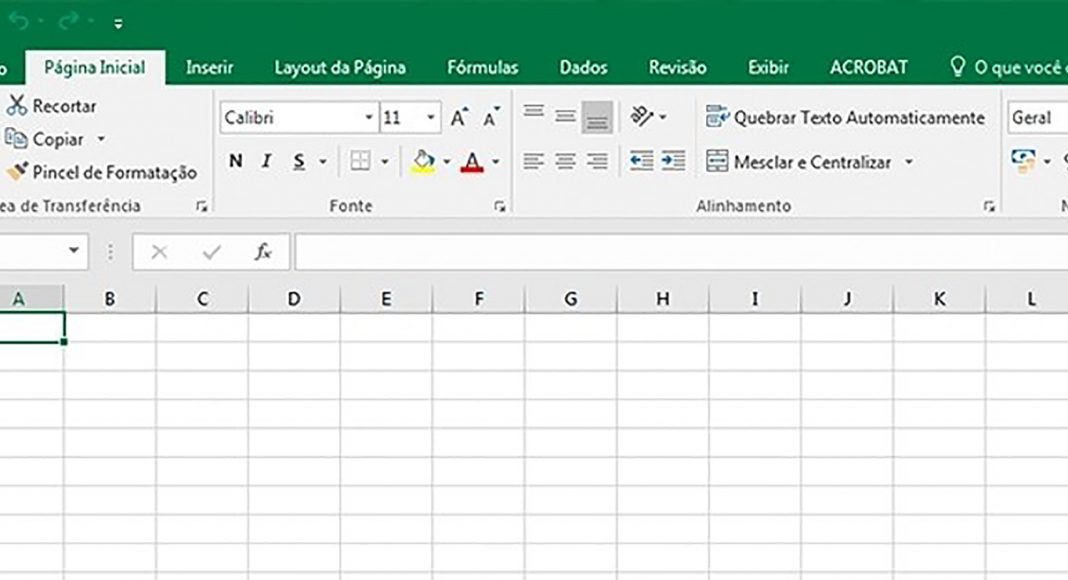Switch to the Fórmulas tab
Viewport: 1068px width, 580px height.
point(482,68)
